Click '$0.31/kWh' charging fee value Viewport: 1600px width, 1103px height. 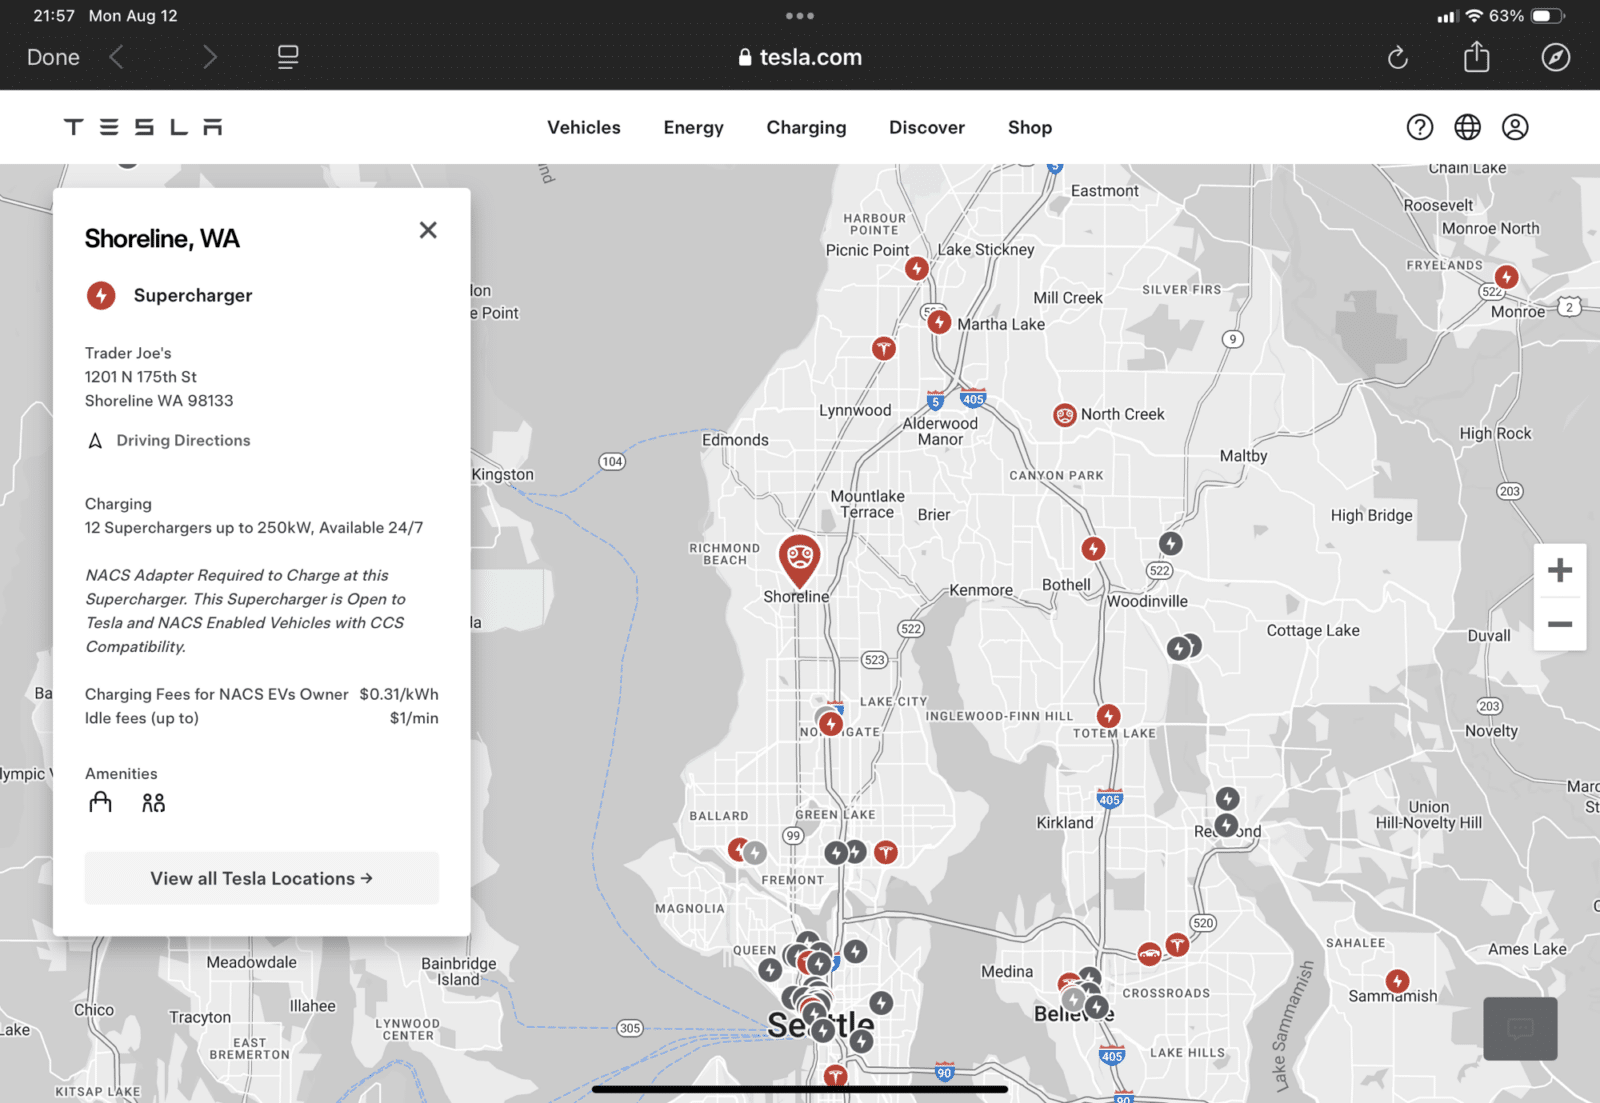click(x=399, y=694)
